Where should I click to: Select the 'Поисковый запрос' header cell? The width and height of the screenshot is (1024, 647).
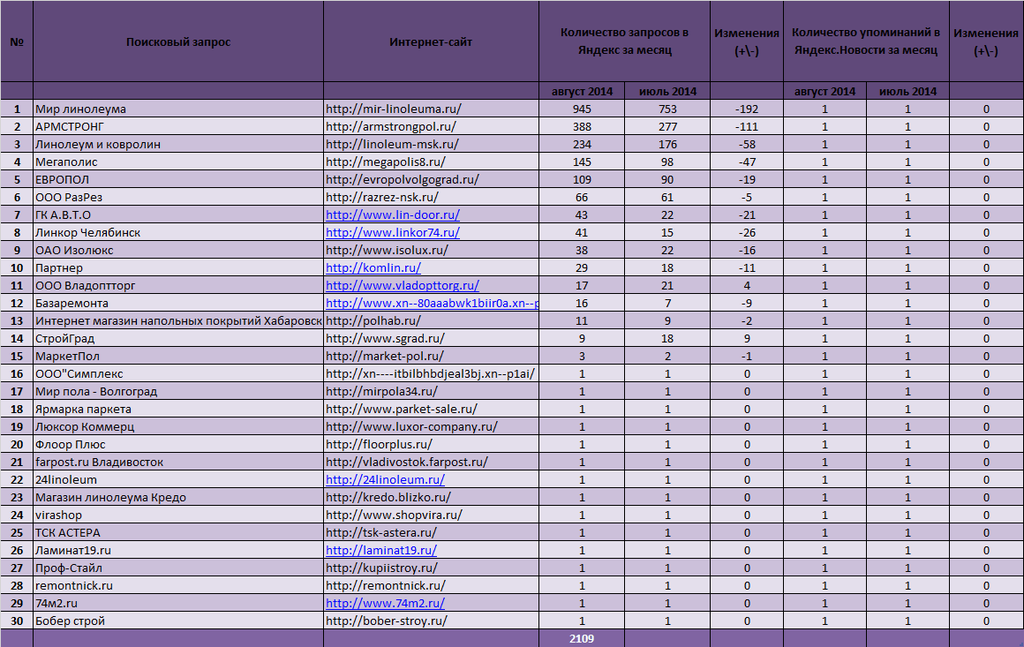(178, 42)
